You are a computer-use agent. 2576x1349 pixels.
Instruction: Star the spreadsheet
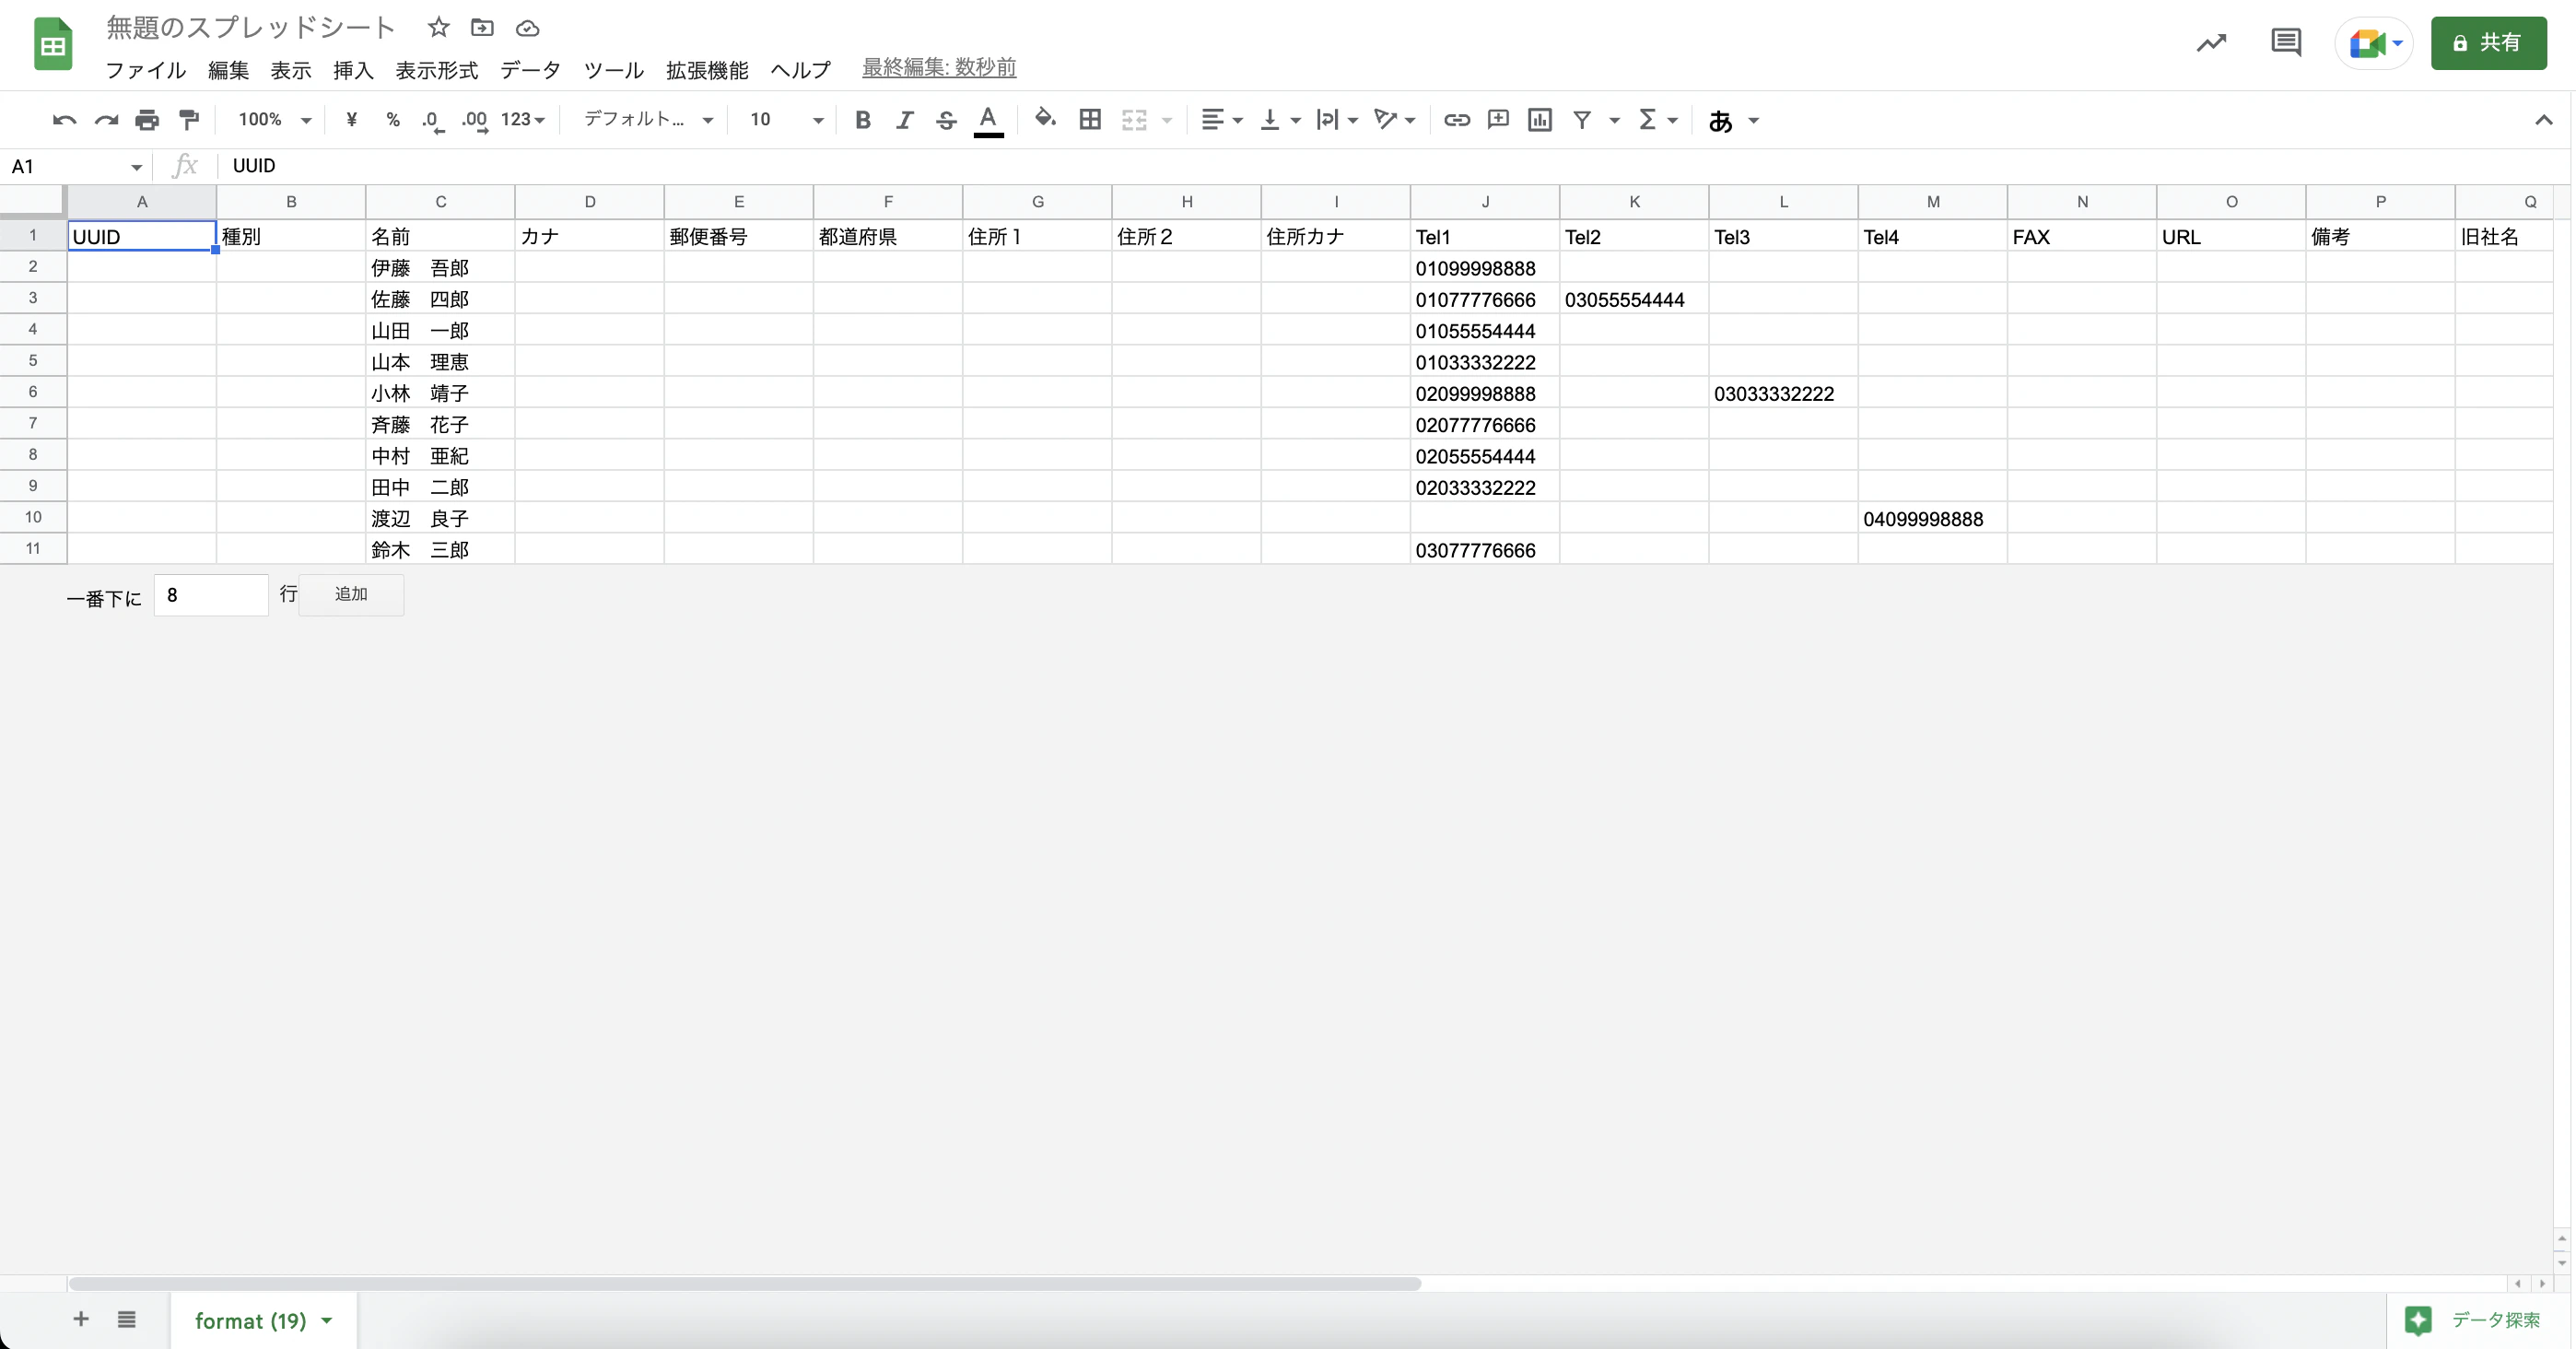[x=438, y=27]
